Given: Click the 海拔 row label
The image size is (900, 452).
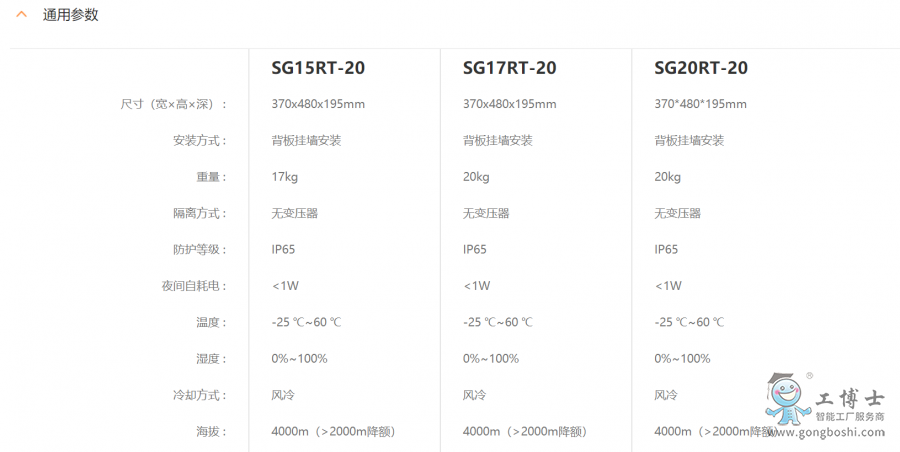Looking at the screenshot, I should click(211, 432).
